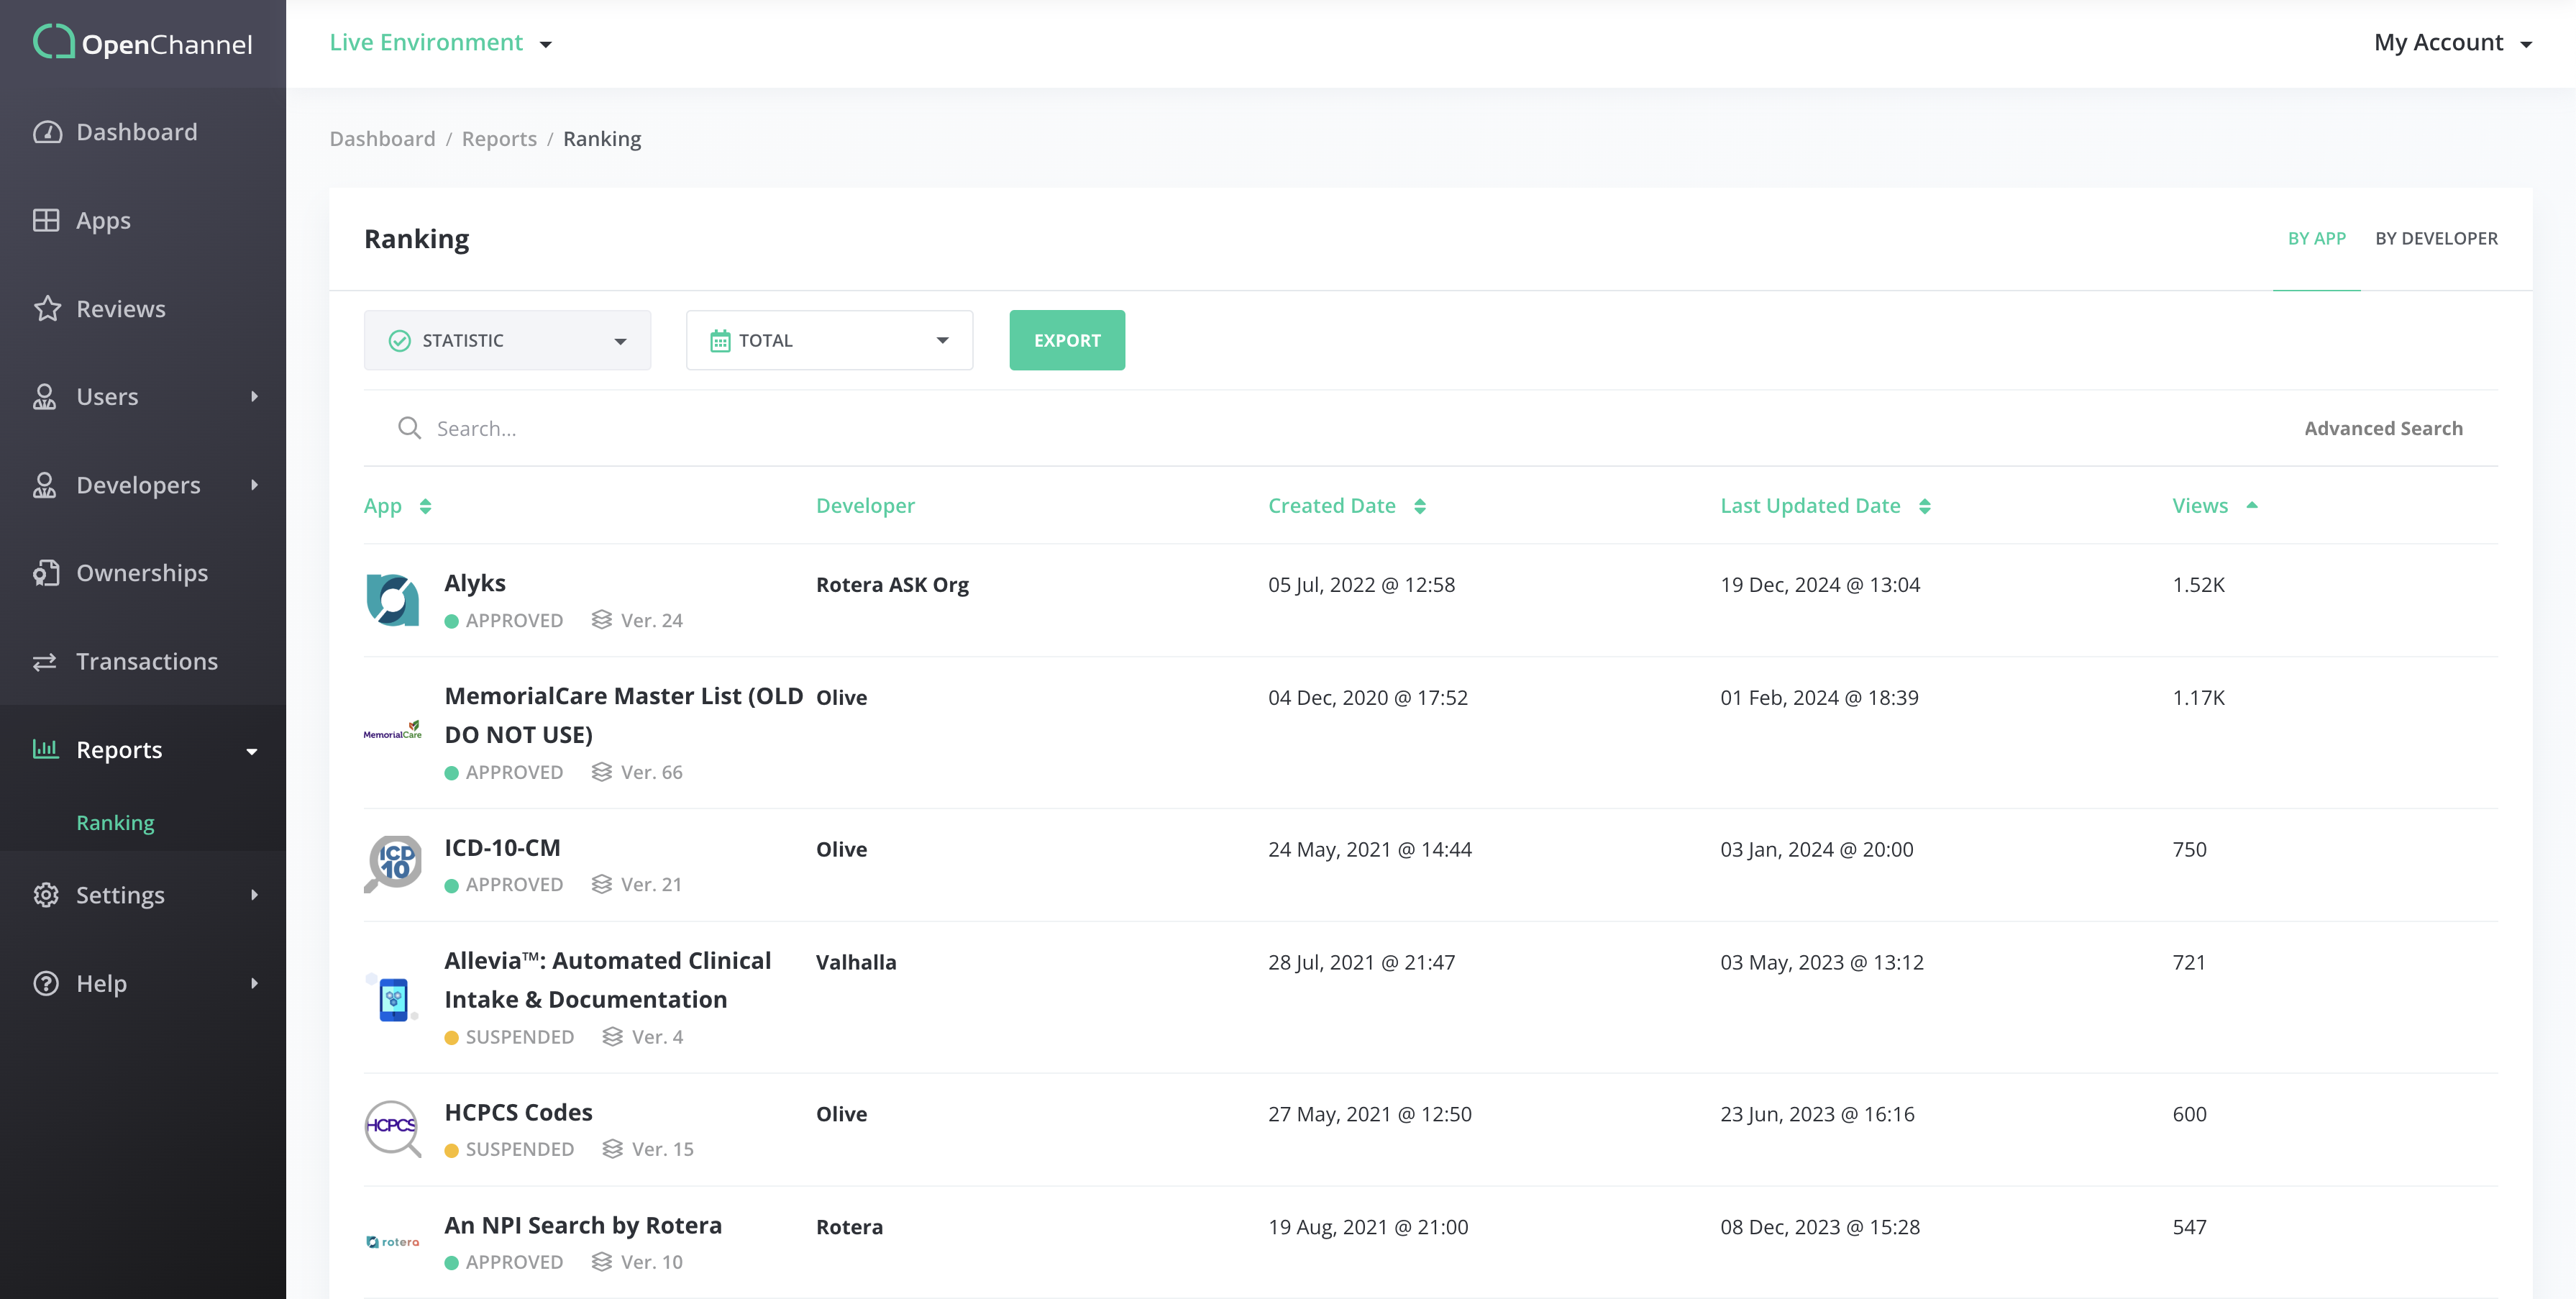Click the Dashboard gauge icon in sidebar
Viewport: 2576px width, 1299px height.
(x=47, y=132)
